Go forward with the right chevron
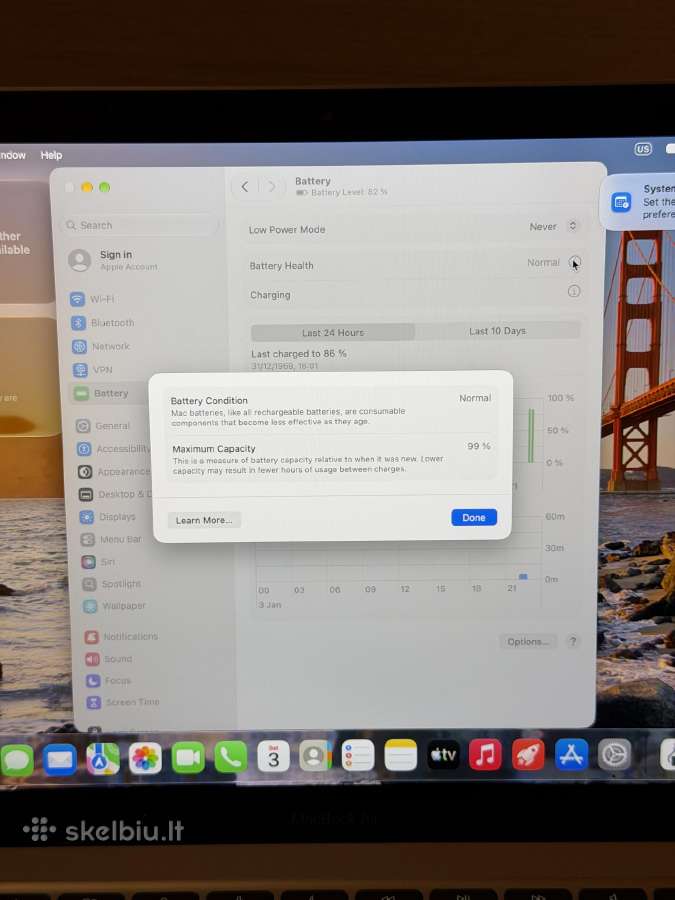This screenshot has width=675, height=900. pyautogui.click(x=272, y=187)
